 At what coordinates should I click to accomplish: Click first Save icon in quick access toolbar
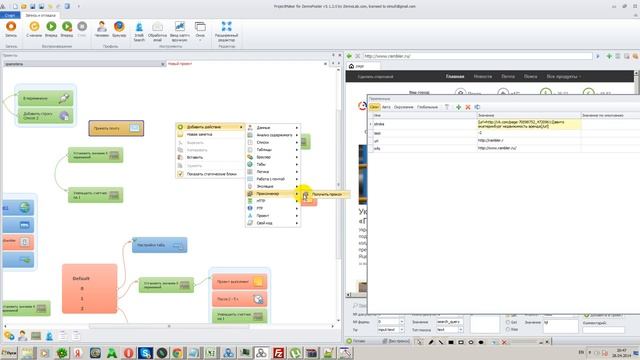coord(33,6)
